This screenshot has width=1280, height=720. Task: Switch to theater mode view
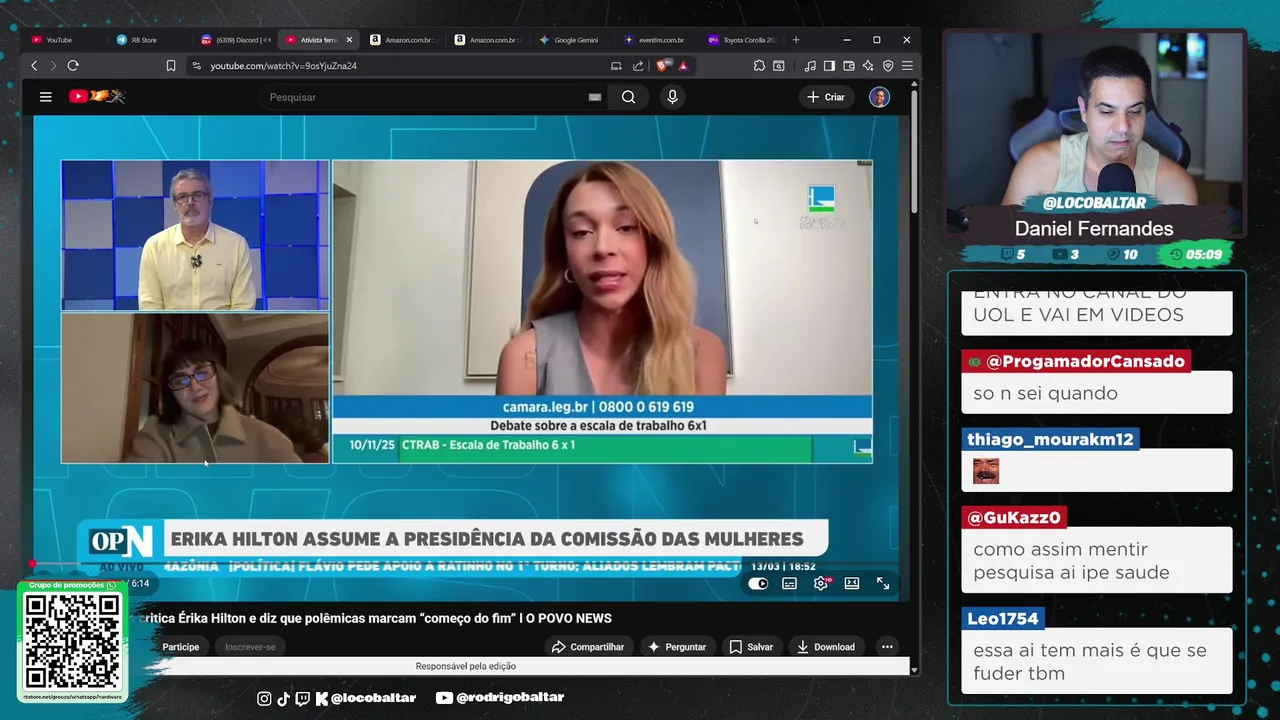[x=852, y=584]
